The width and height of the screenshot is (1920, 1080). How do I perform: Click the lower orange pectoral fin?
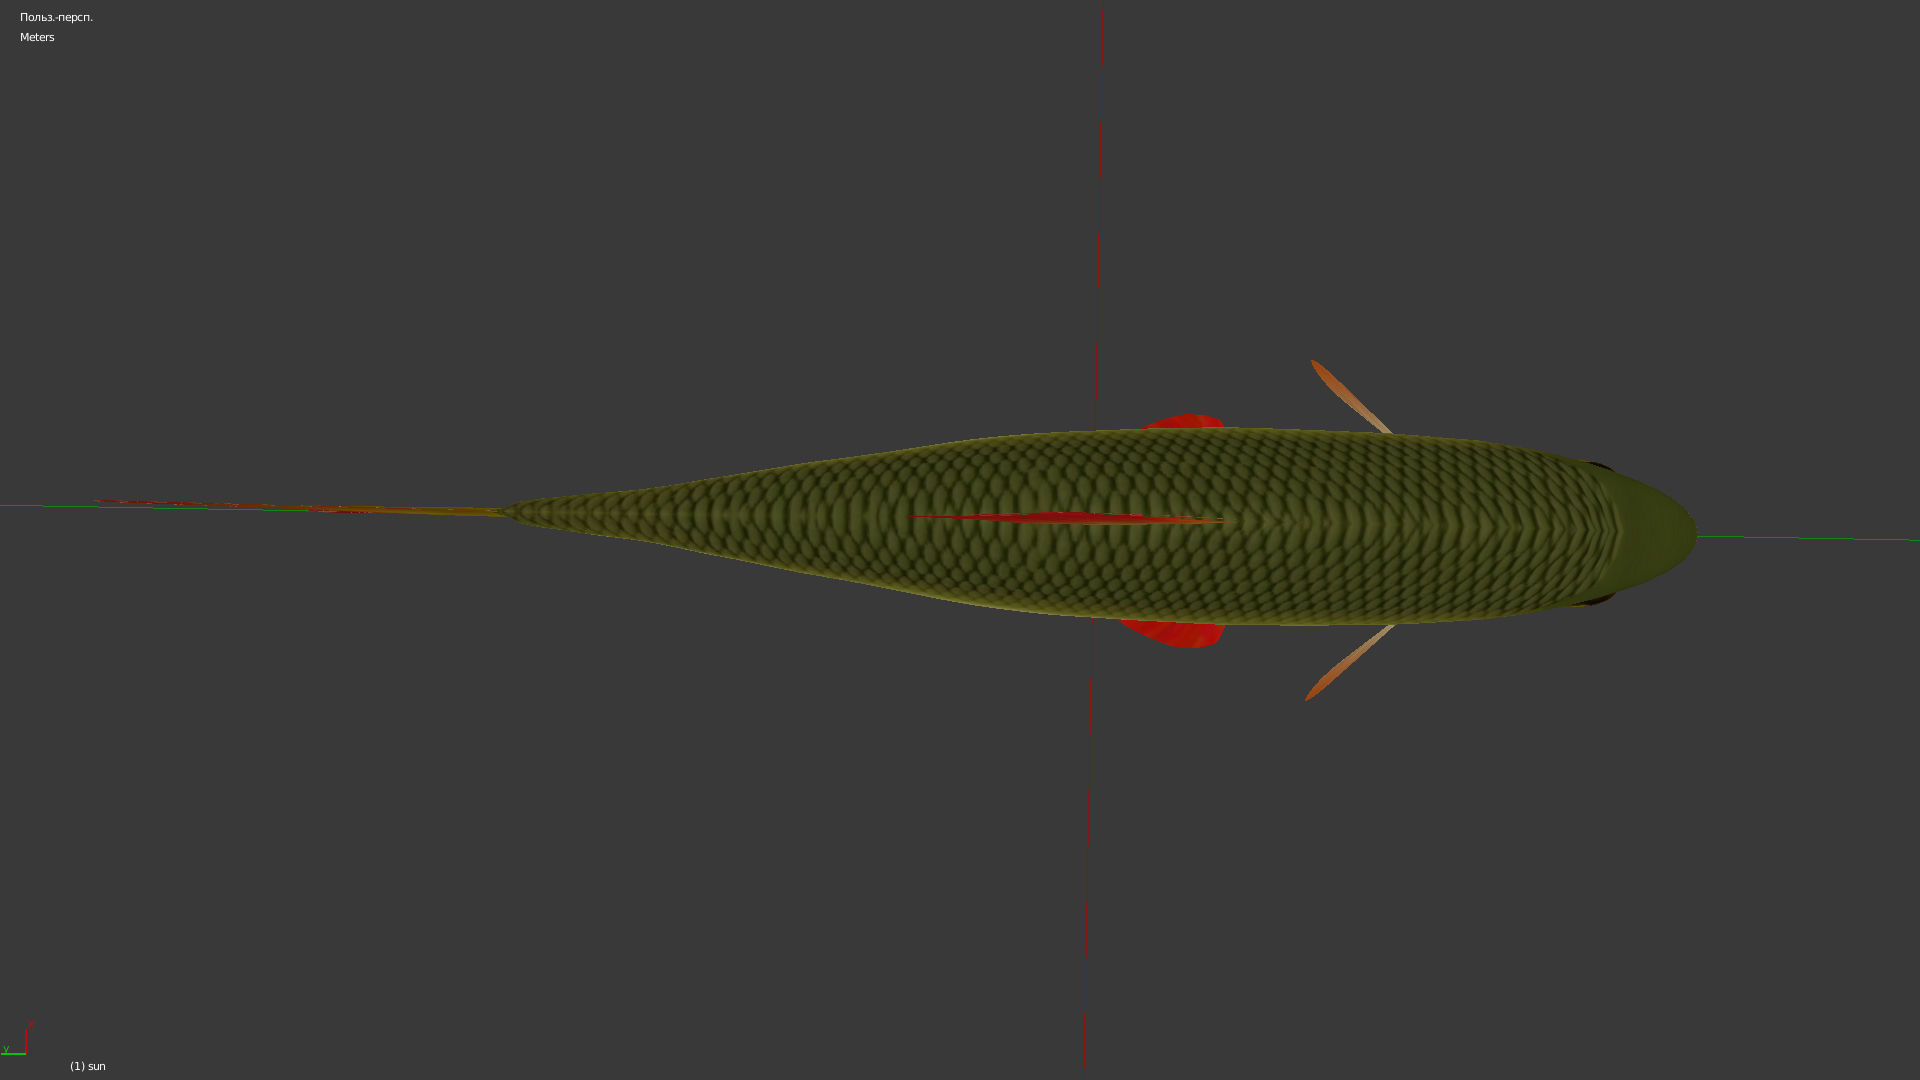point(1347,664)
